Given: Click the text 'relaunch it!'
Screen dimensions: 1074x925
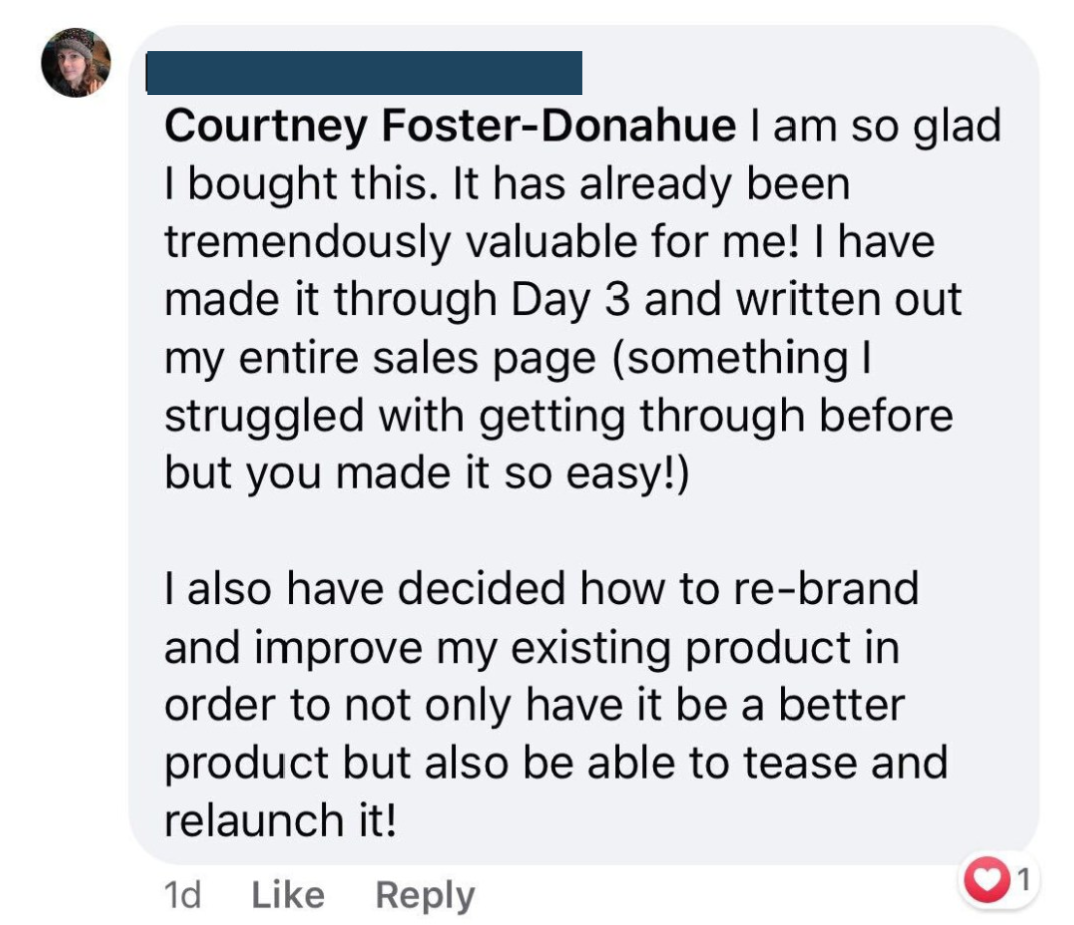Looking at the screenshot, I should [280, 821].
